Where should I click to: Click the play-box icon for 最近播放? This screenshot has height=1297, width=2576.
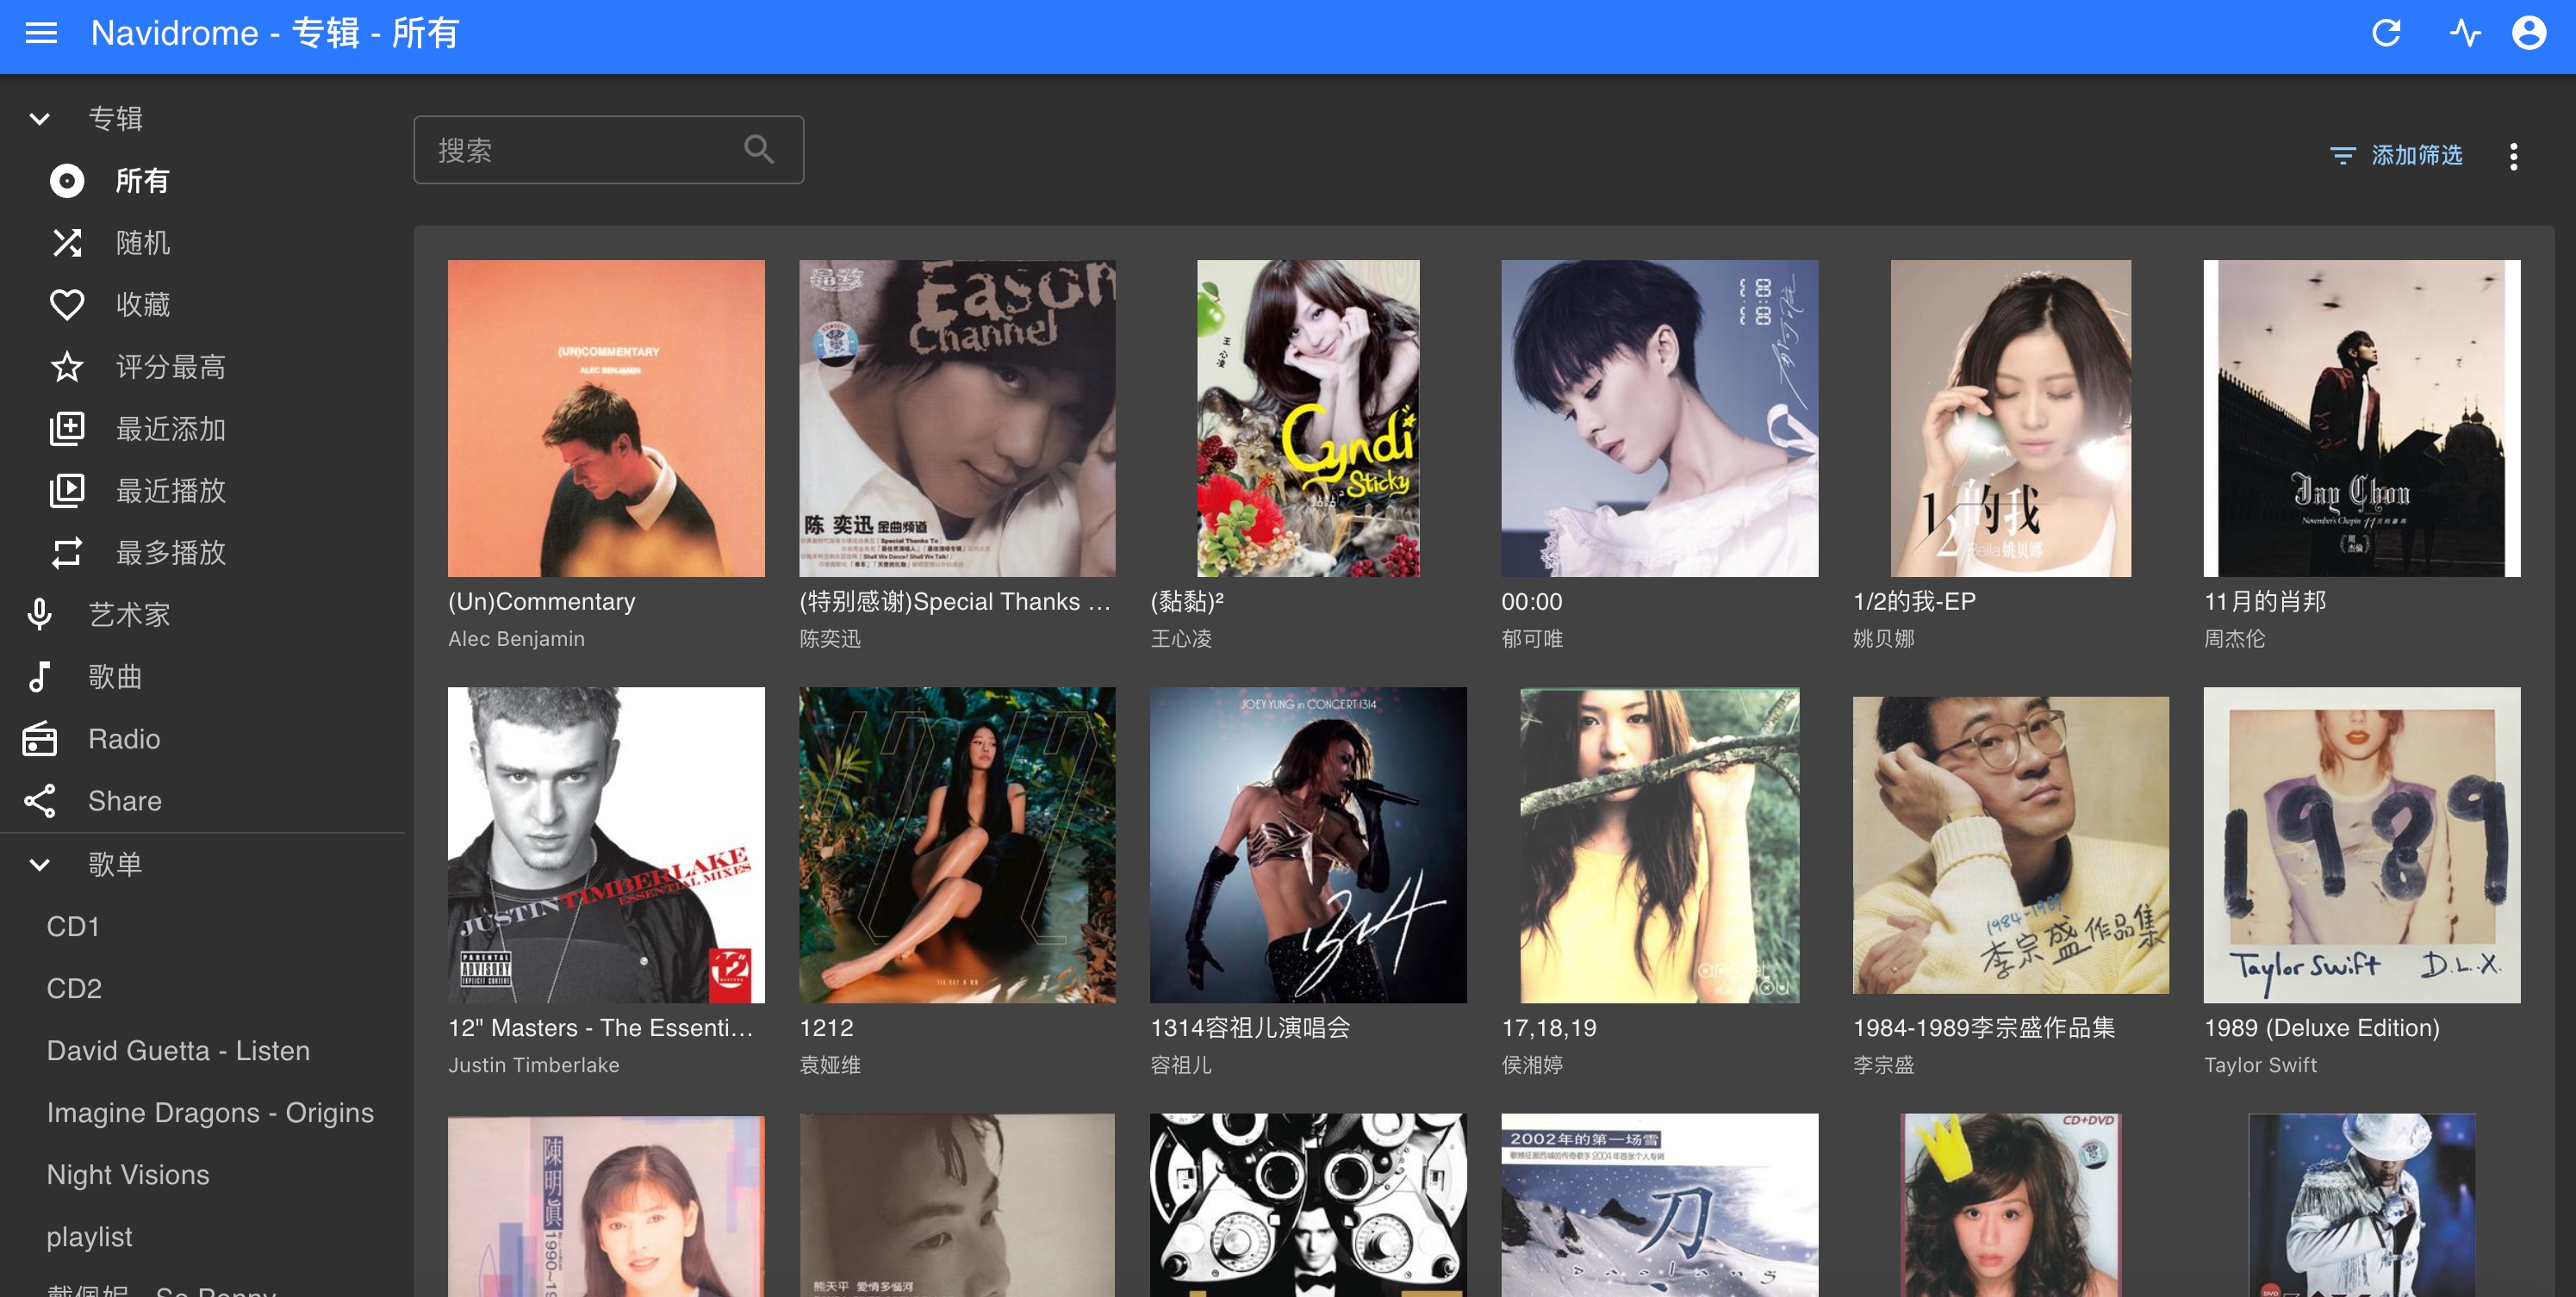coord(67,491)
